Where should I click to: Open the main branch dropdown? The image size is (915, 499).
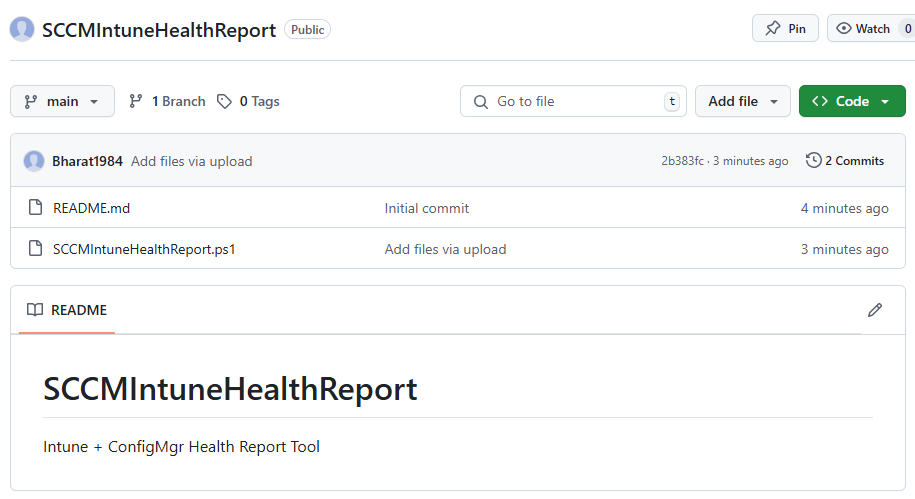tap(62, 101)
